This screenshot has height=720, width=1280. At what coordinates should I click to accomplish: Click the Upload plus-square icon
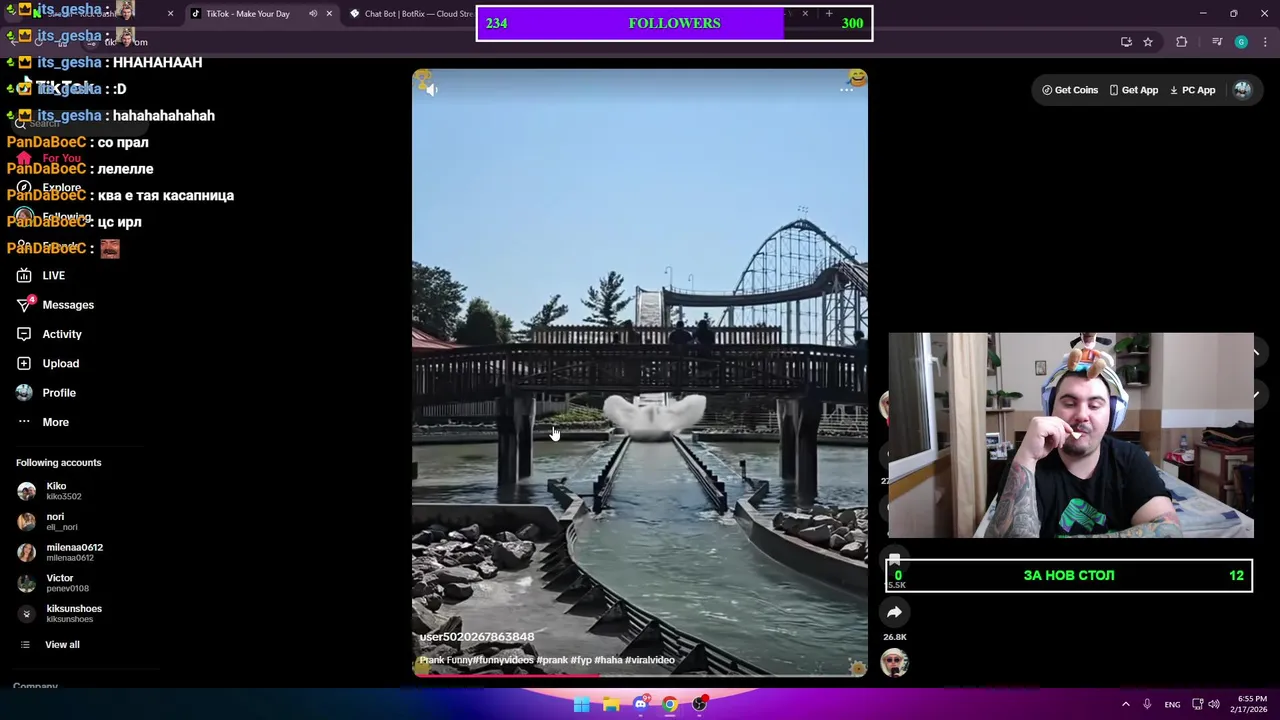(24, 363)
